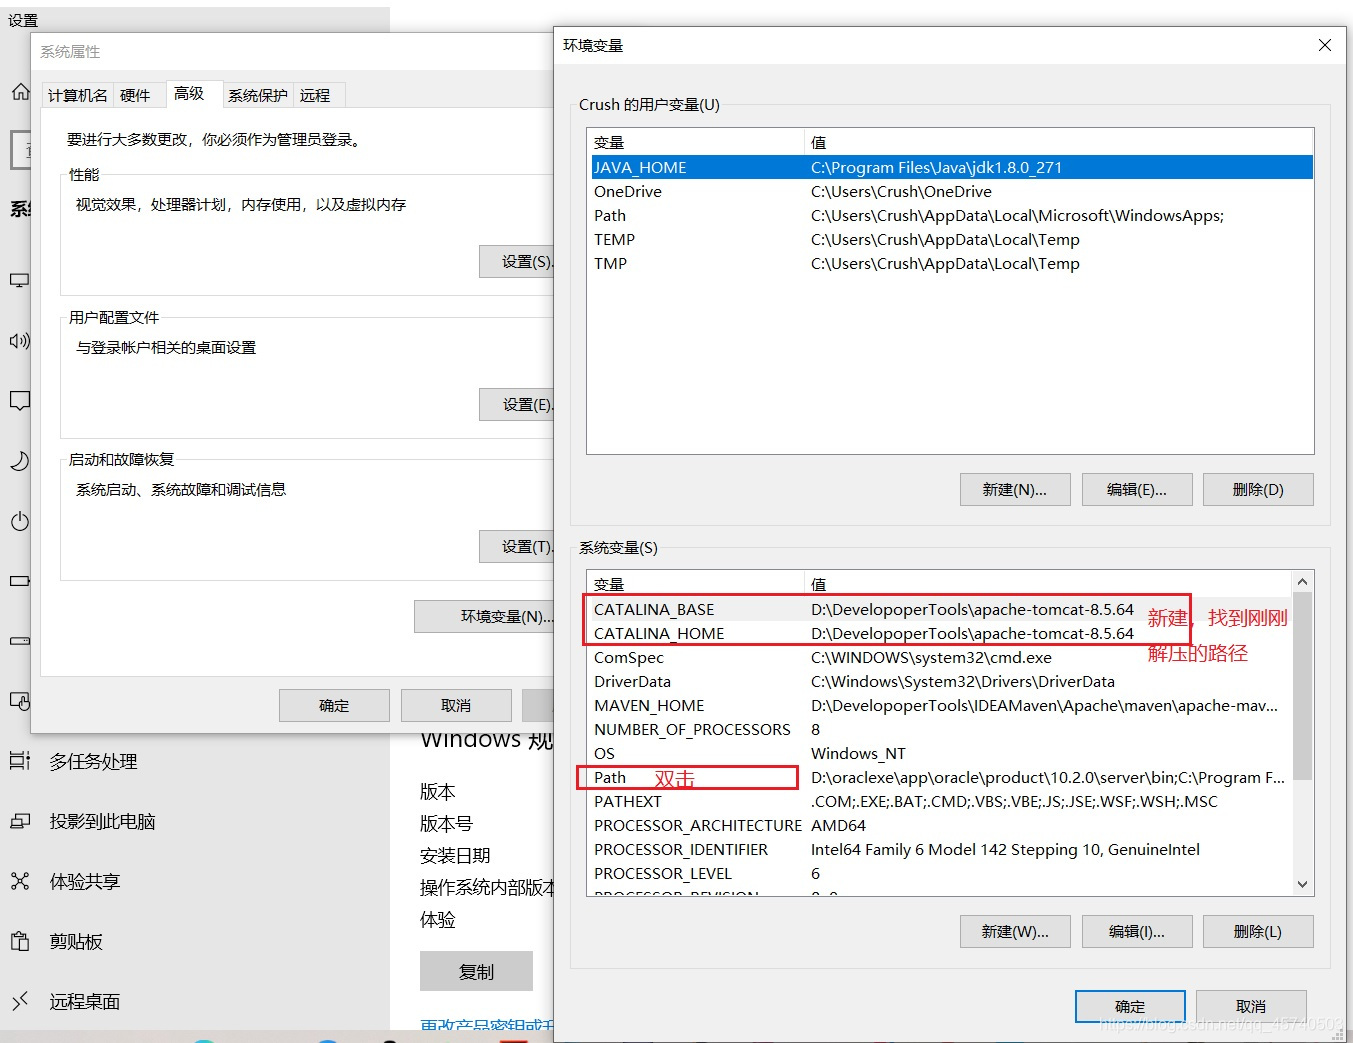
Task: Open the 系统保护 tab
Action: click(x=258, y=95)
